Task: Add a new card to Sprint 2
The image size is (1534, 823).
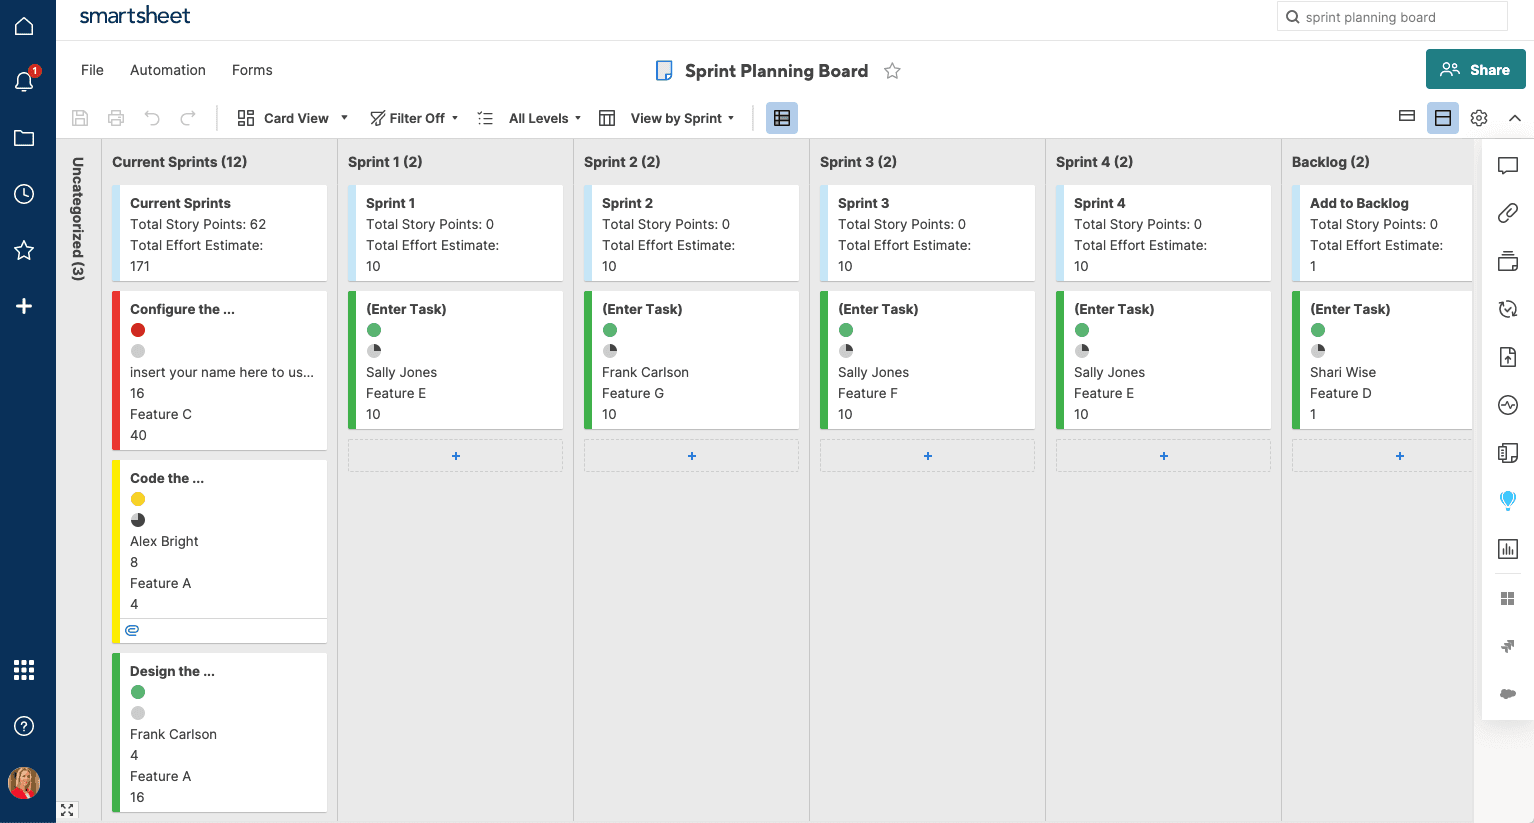Action: (x=691, y=455)
